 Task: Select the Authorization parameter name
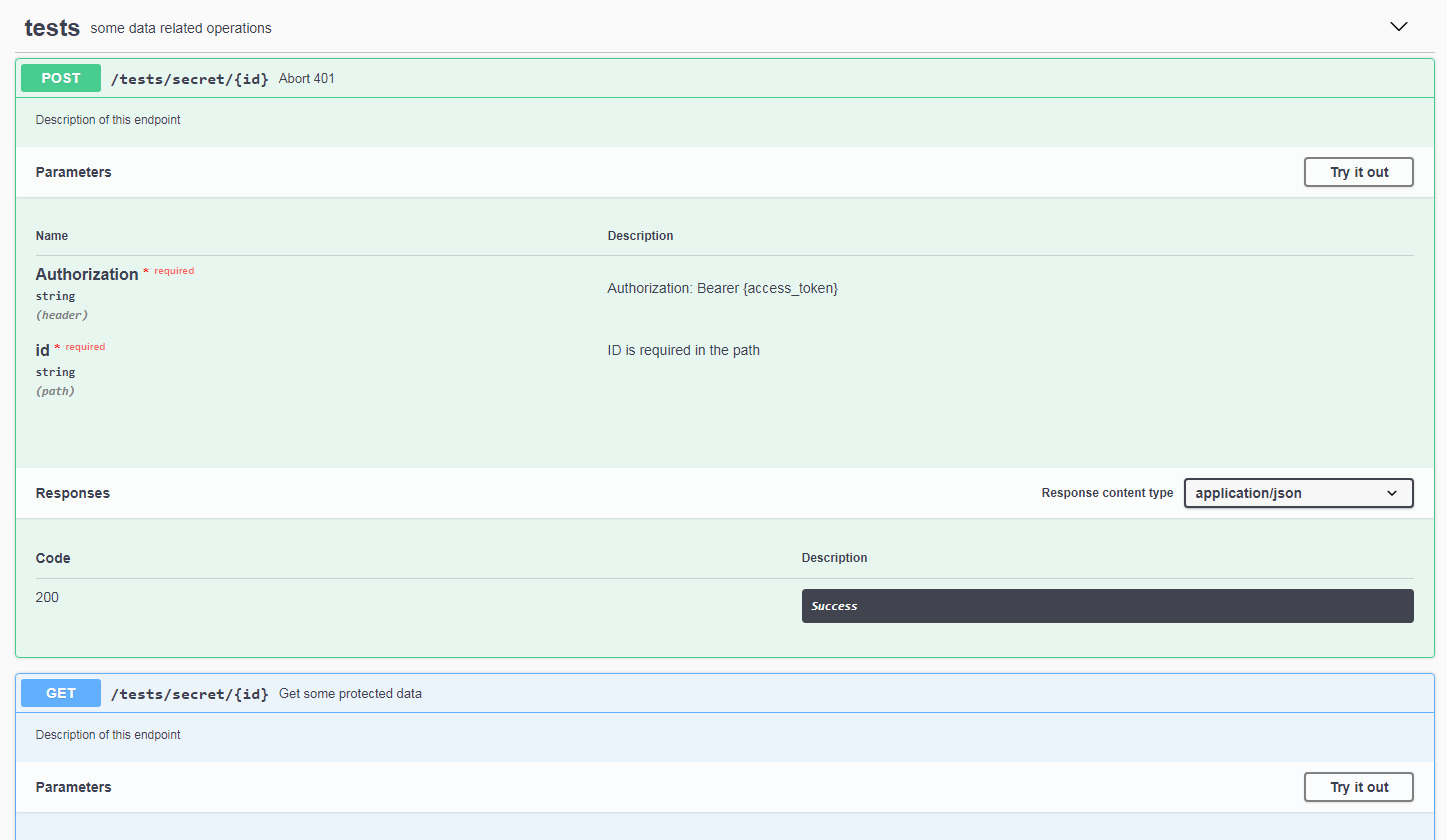pos(87,273)
